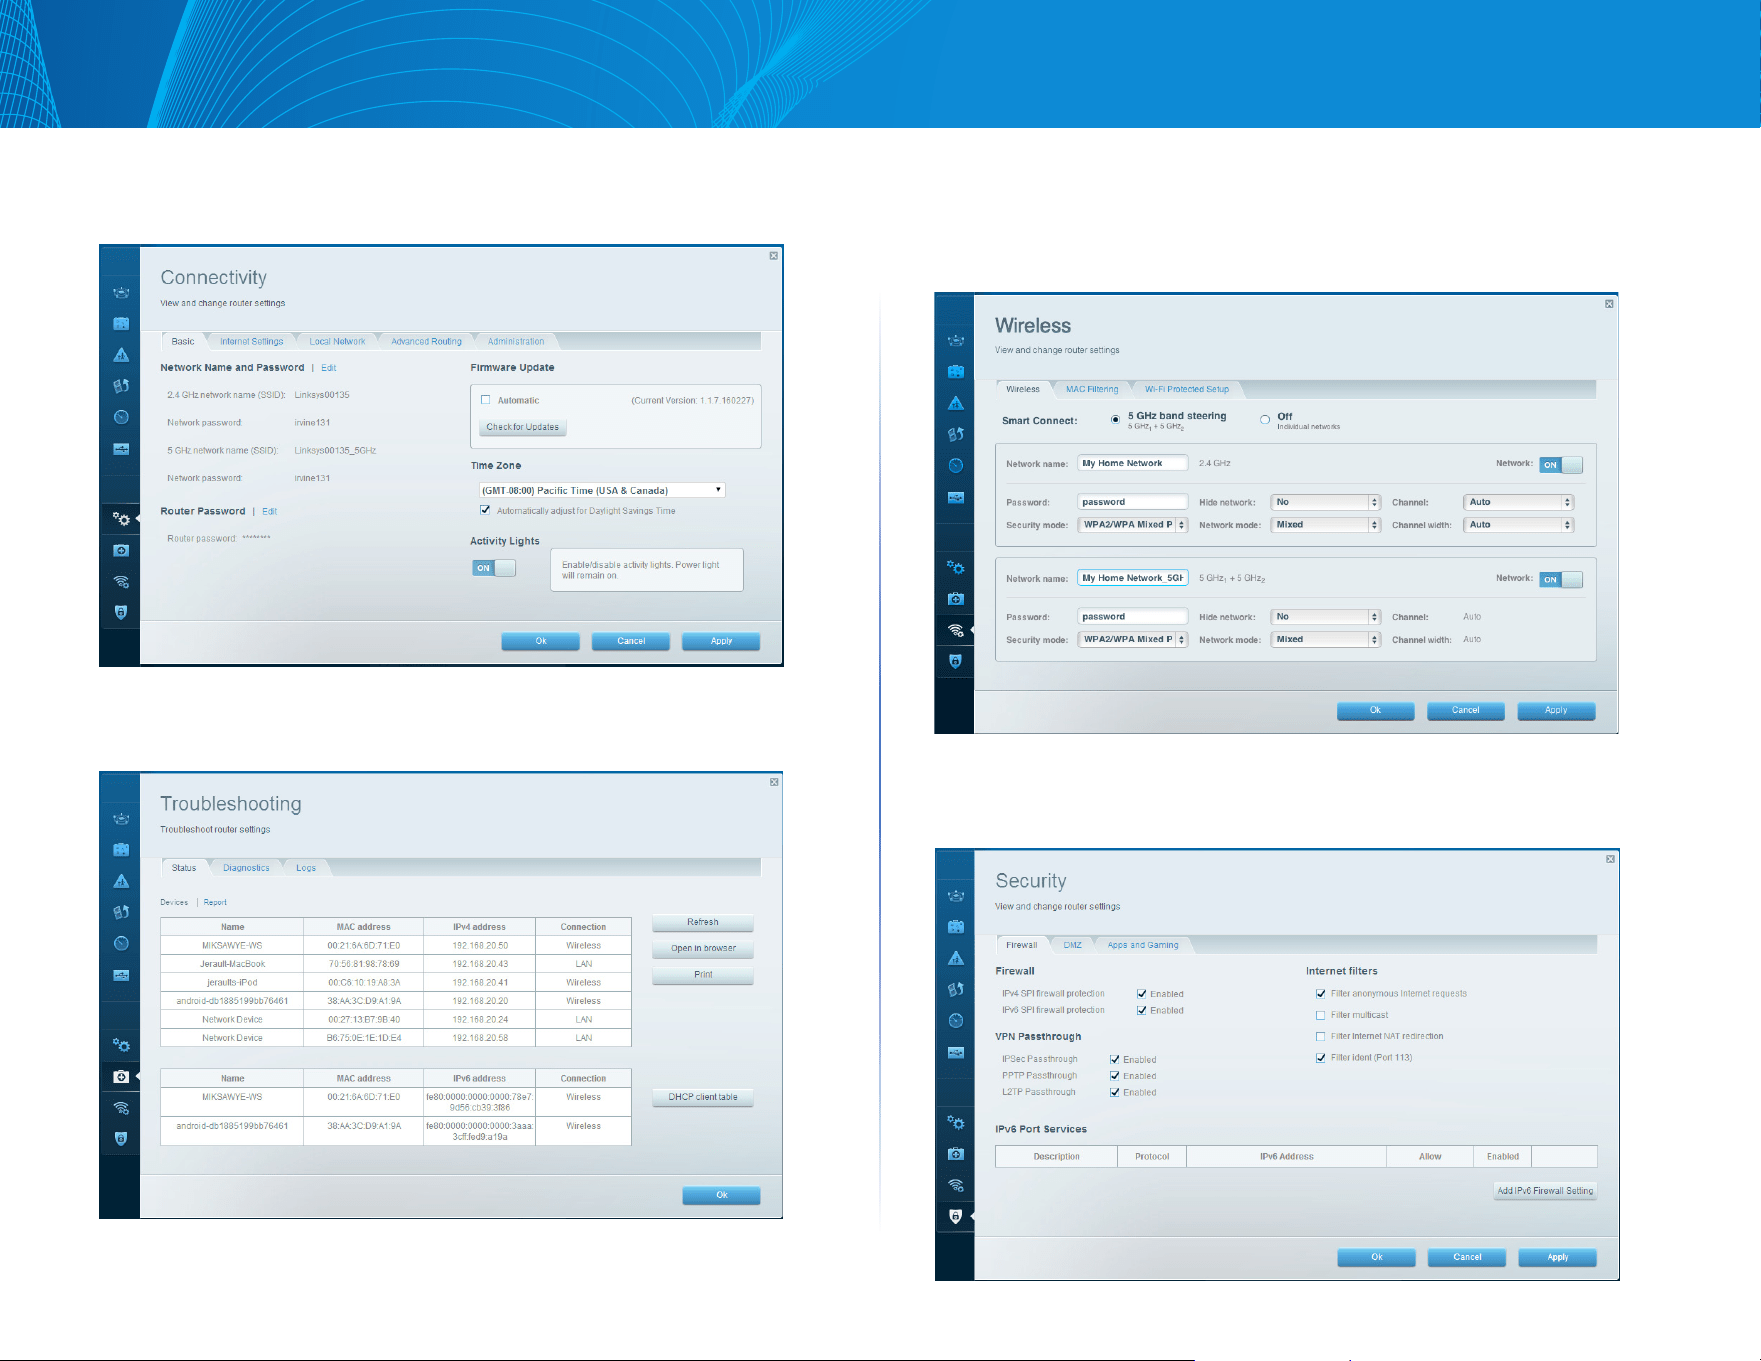Click the 2.4 GHz Network name input field
The width and height of the screenshot is (1761, 1361).
(1133, 463)
